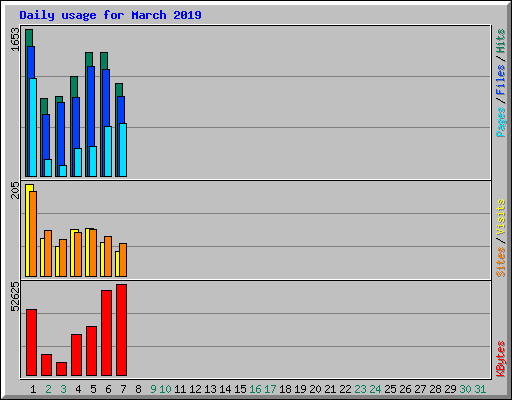Click day label 5 on the axis
This screenshot has width=512, height=400.
click(93, 389)
